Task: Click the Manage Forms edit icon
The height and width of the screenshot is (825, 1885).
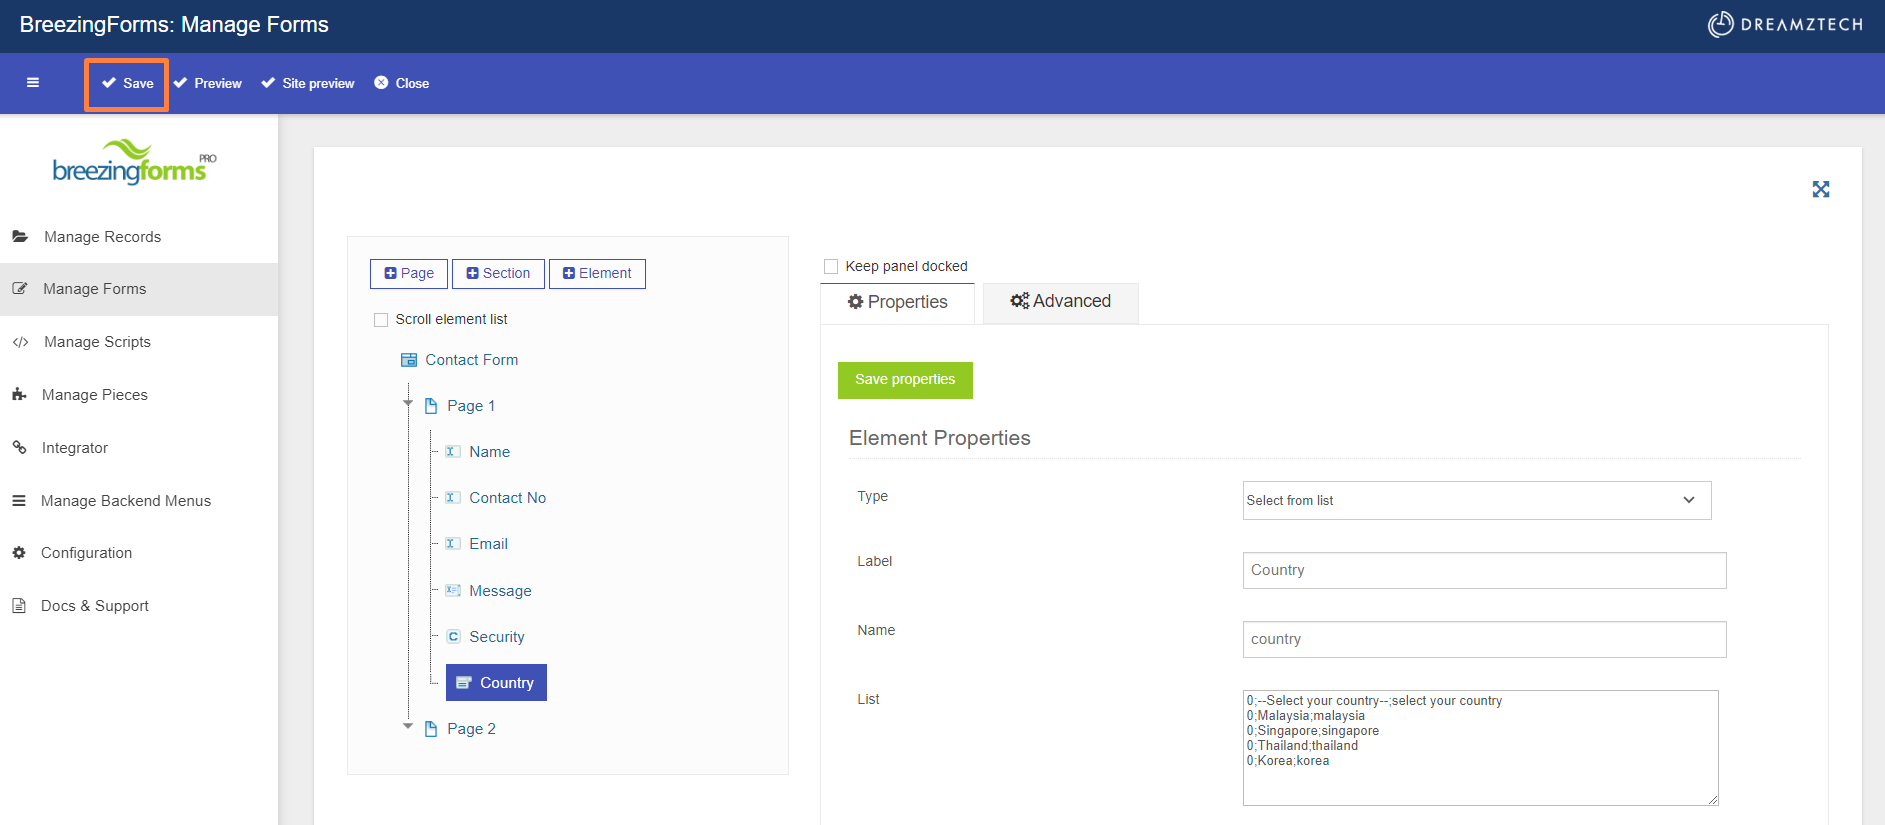Action: tap(20, 289)
